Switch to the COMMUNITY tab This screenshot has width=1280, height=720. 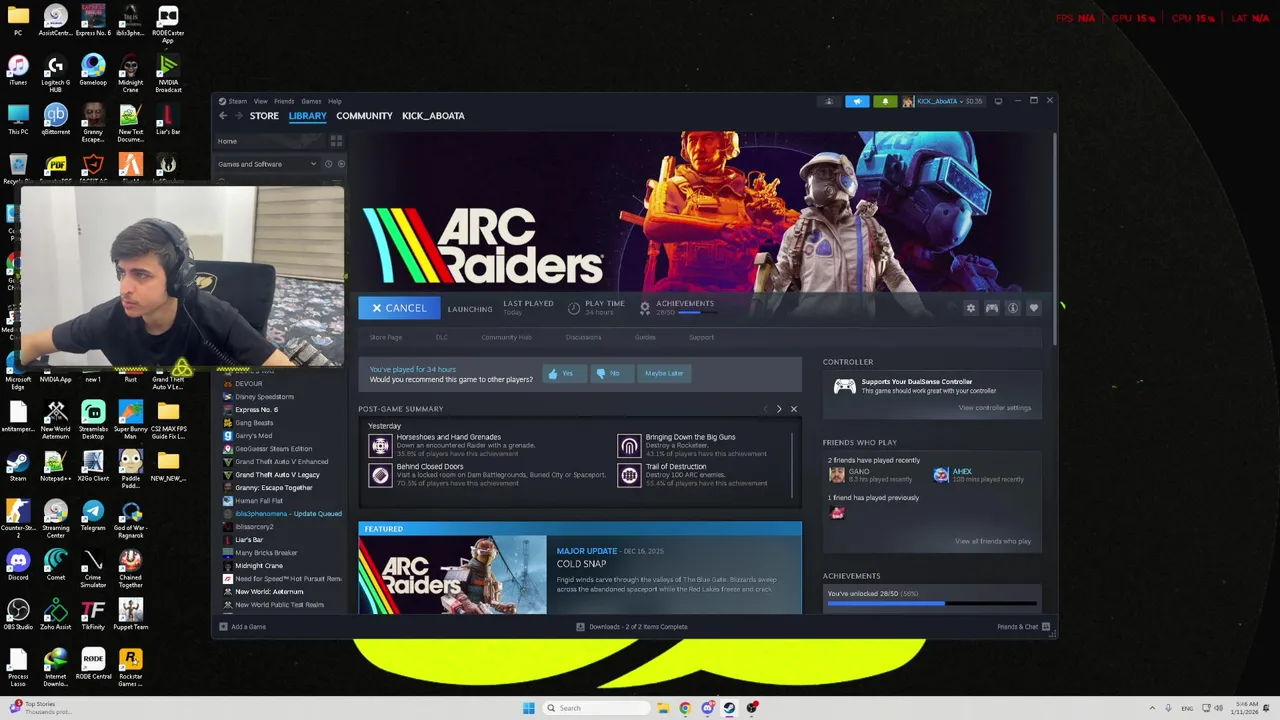pos(364,116)
